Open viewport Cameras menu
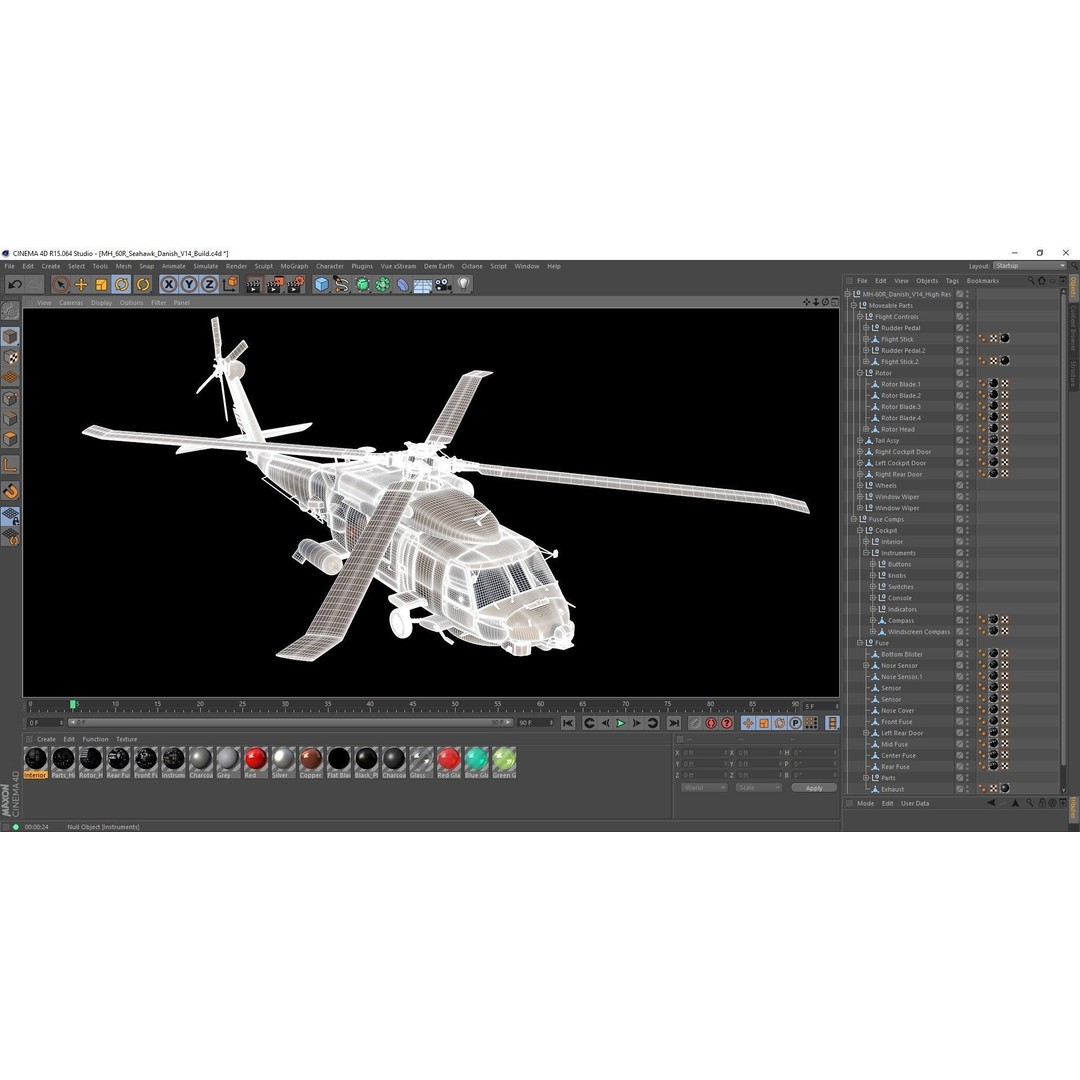This screenshot has height=1080, width=1080. point(71,302)
